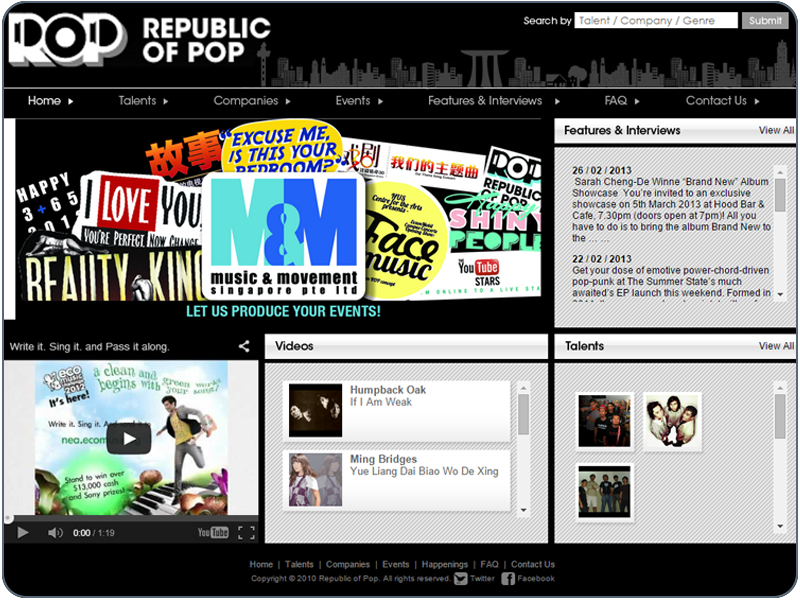The height and width of the screenshot is (600, 800).
Task: Open the video on YouTube via the logo
Action: point(213,533)
